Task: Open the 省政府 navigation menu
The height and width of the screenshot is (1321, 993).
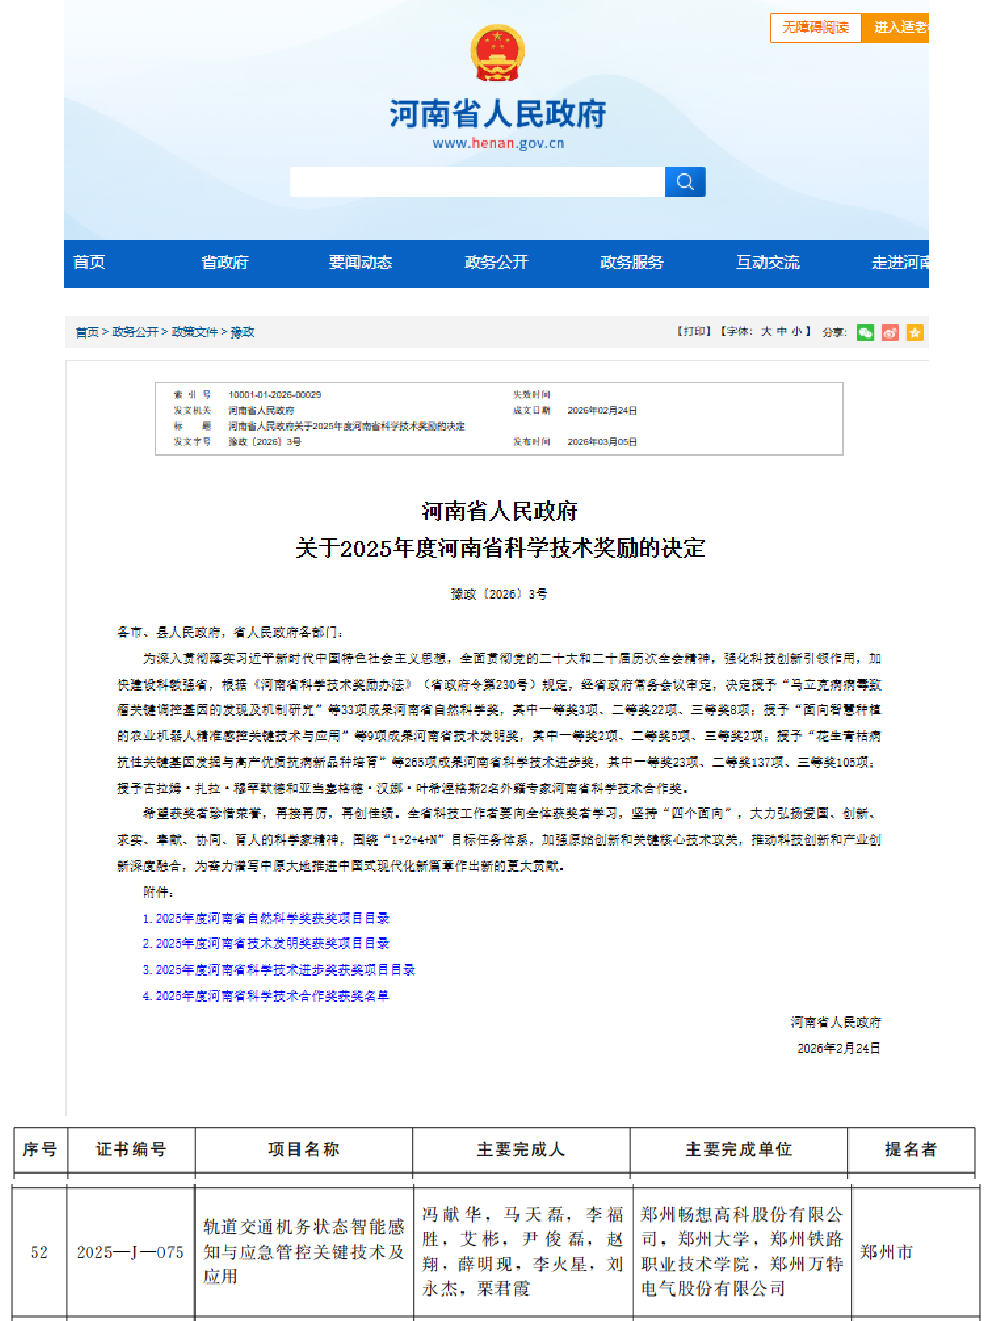Action: click(x=225, y=263)
